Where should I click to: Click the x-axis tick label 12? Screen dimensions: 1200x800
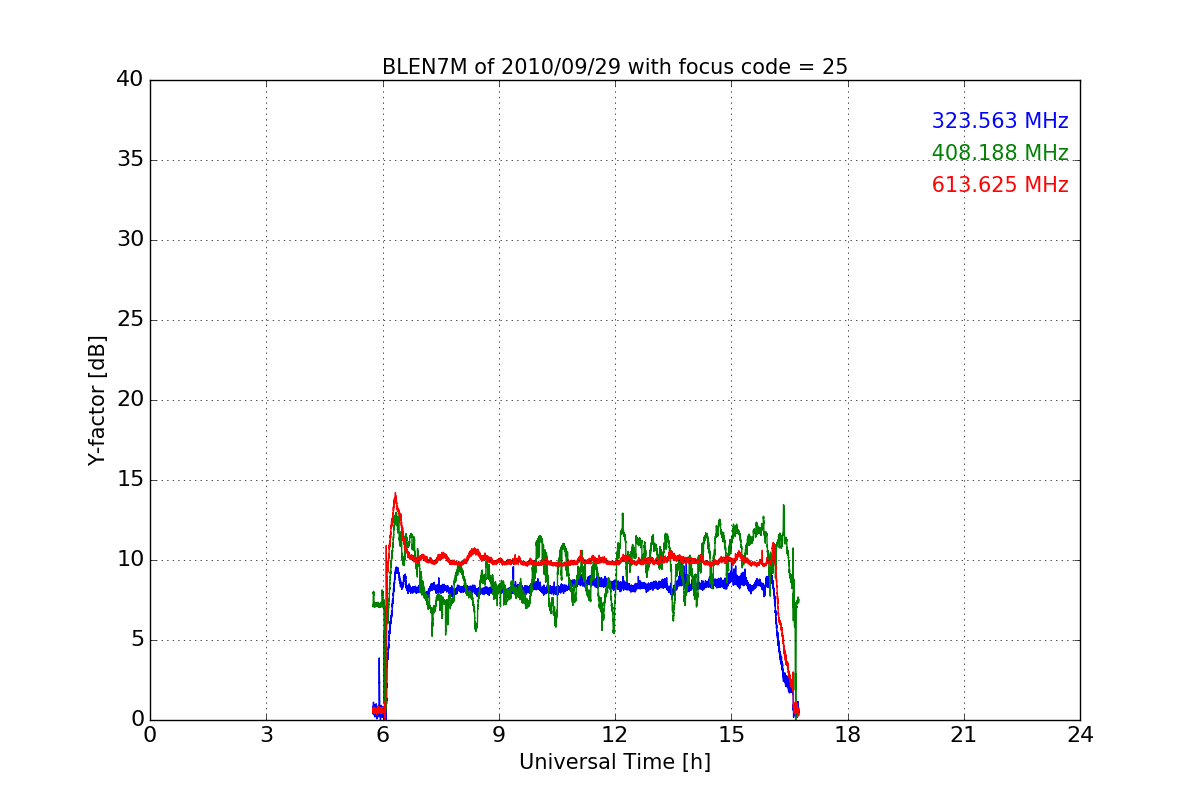pos(615,735)
